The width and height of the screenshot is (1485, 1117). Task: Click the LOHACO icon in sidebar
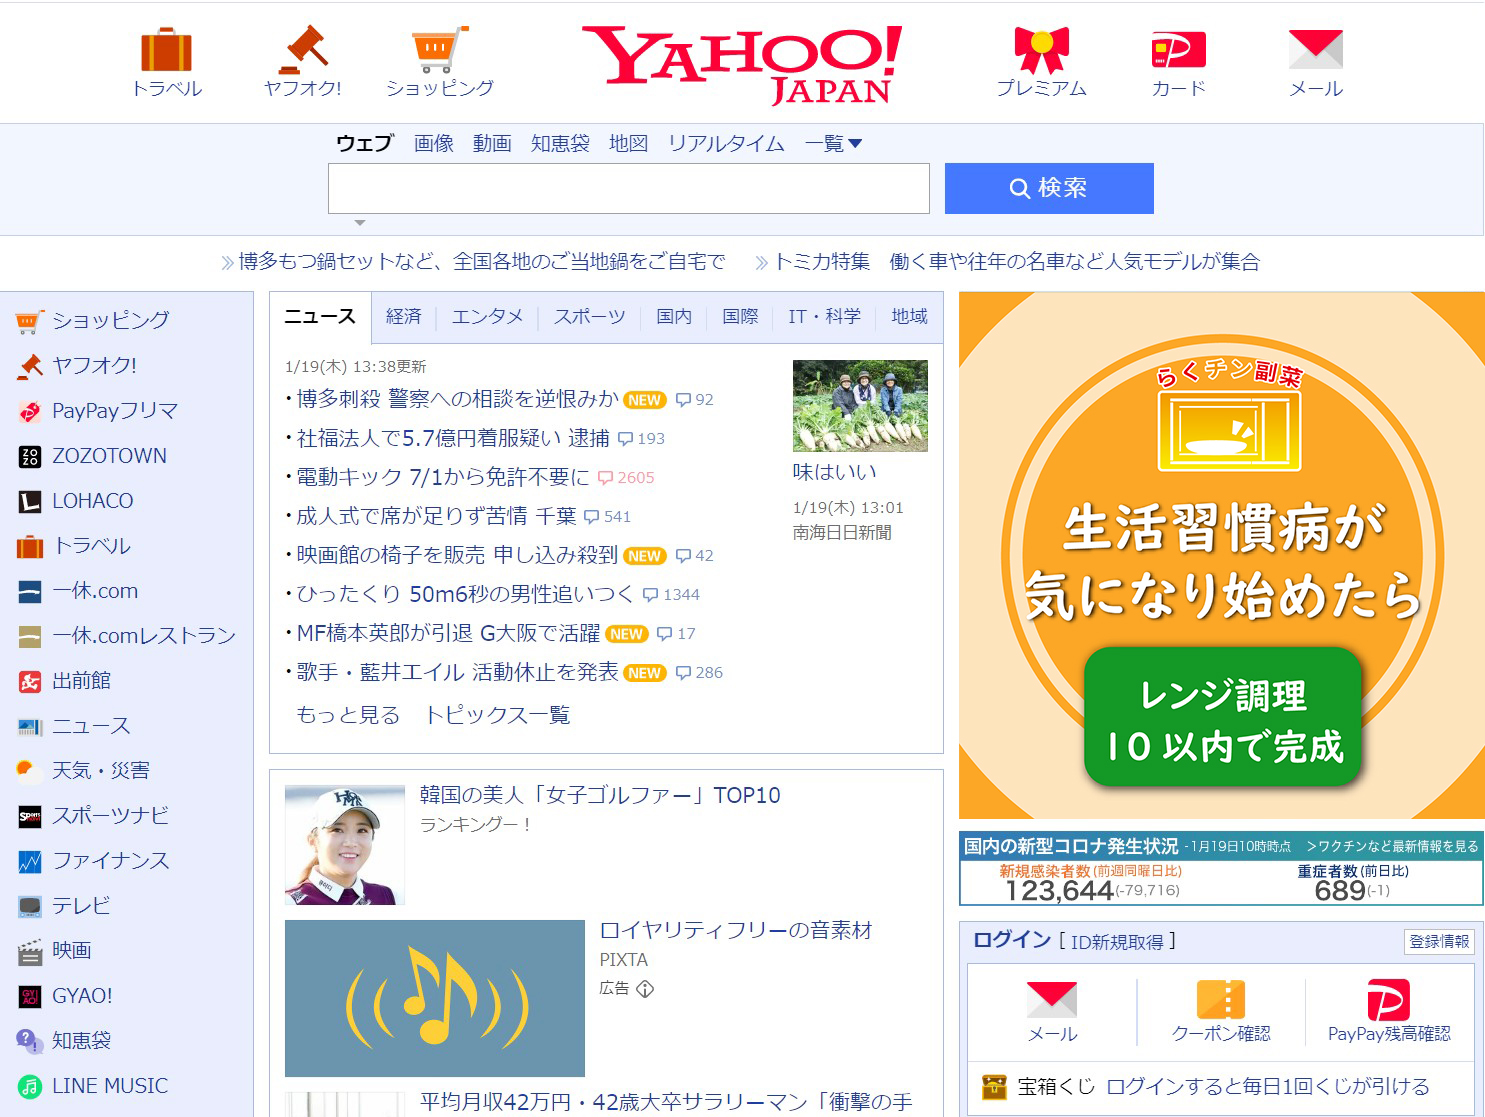tap(30, 502)
